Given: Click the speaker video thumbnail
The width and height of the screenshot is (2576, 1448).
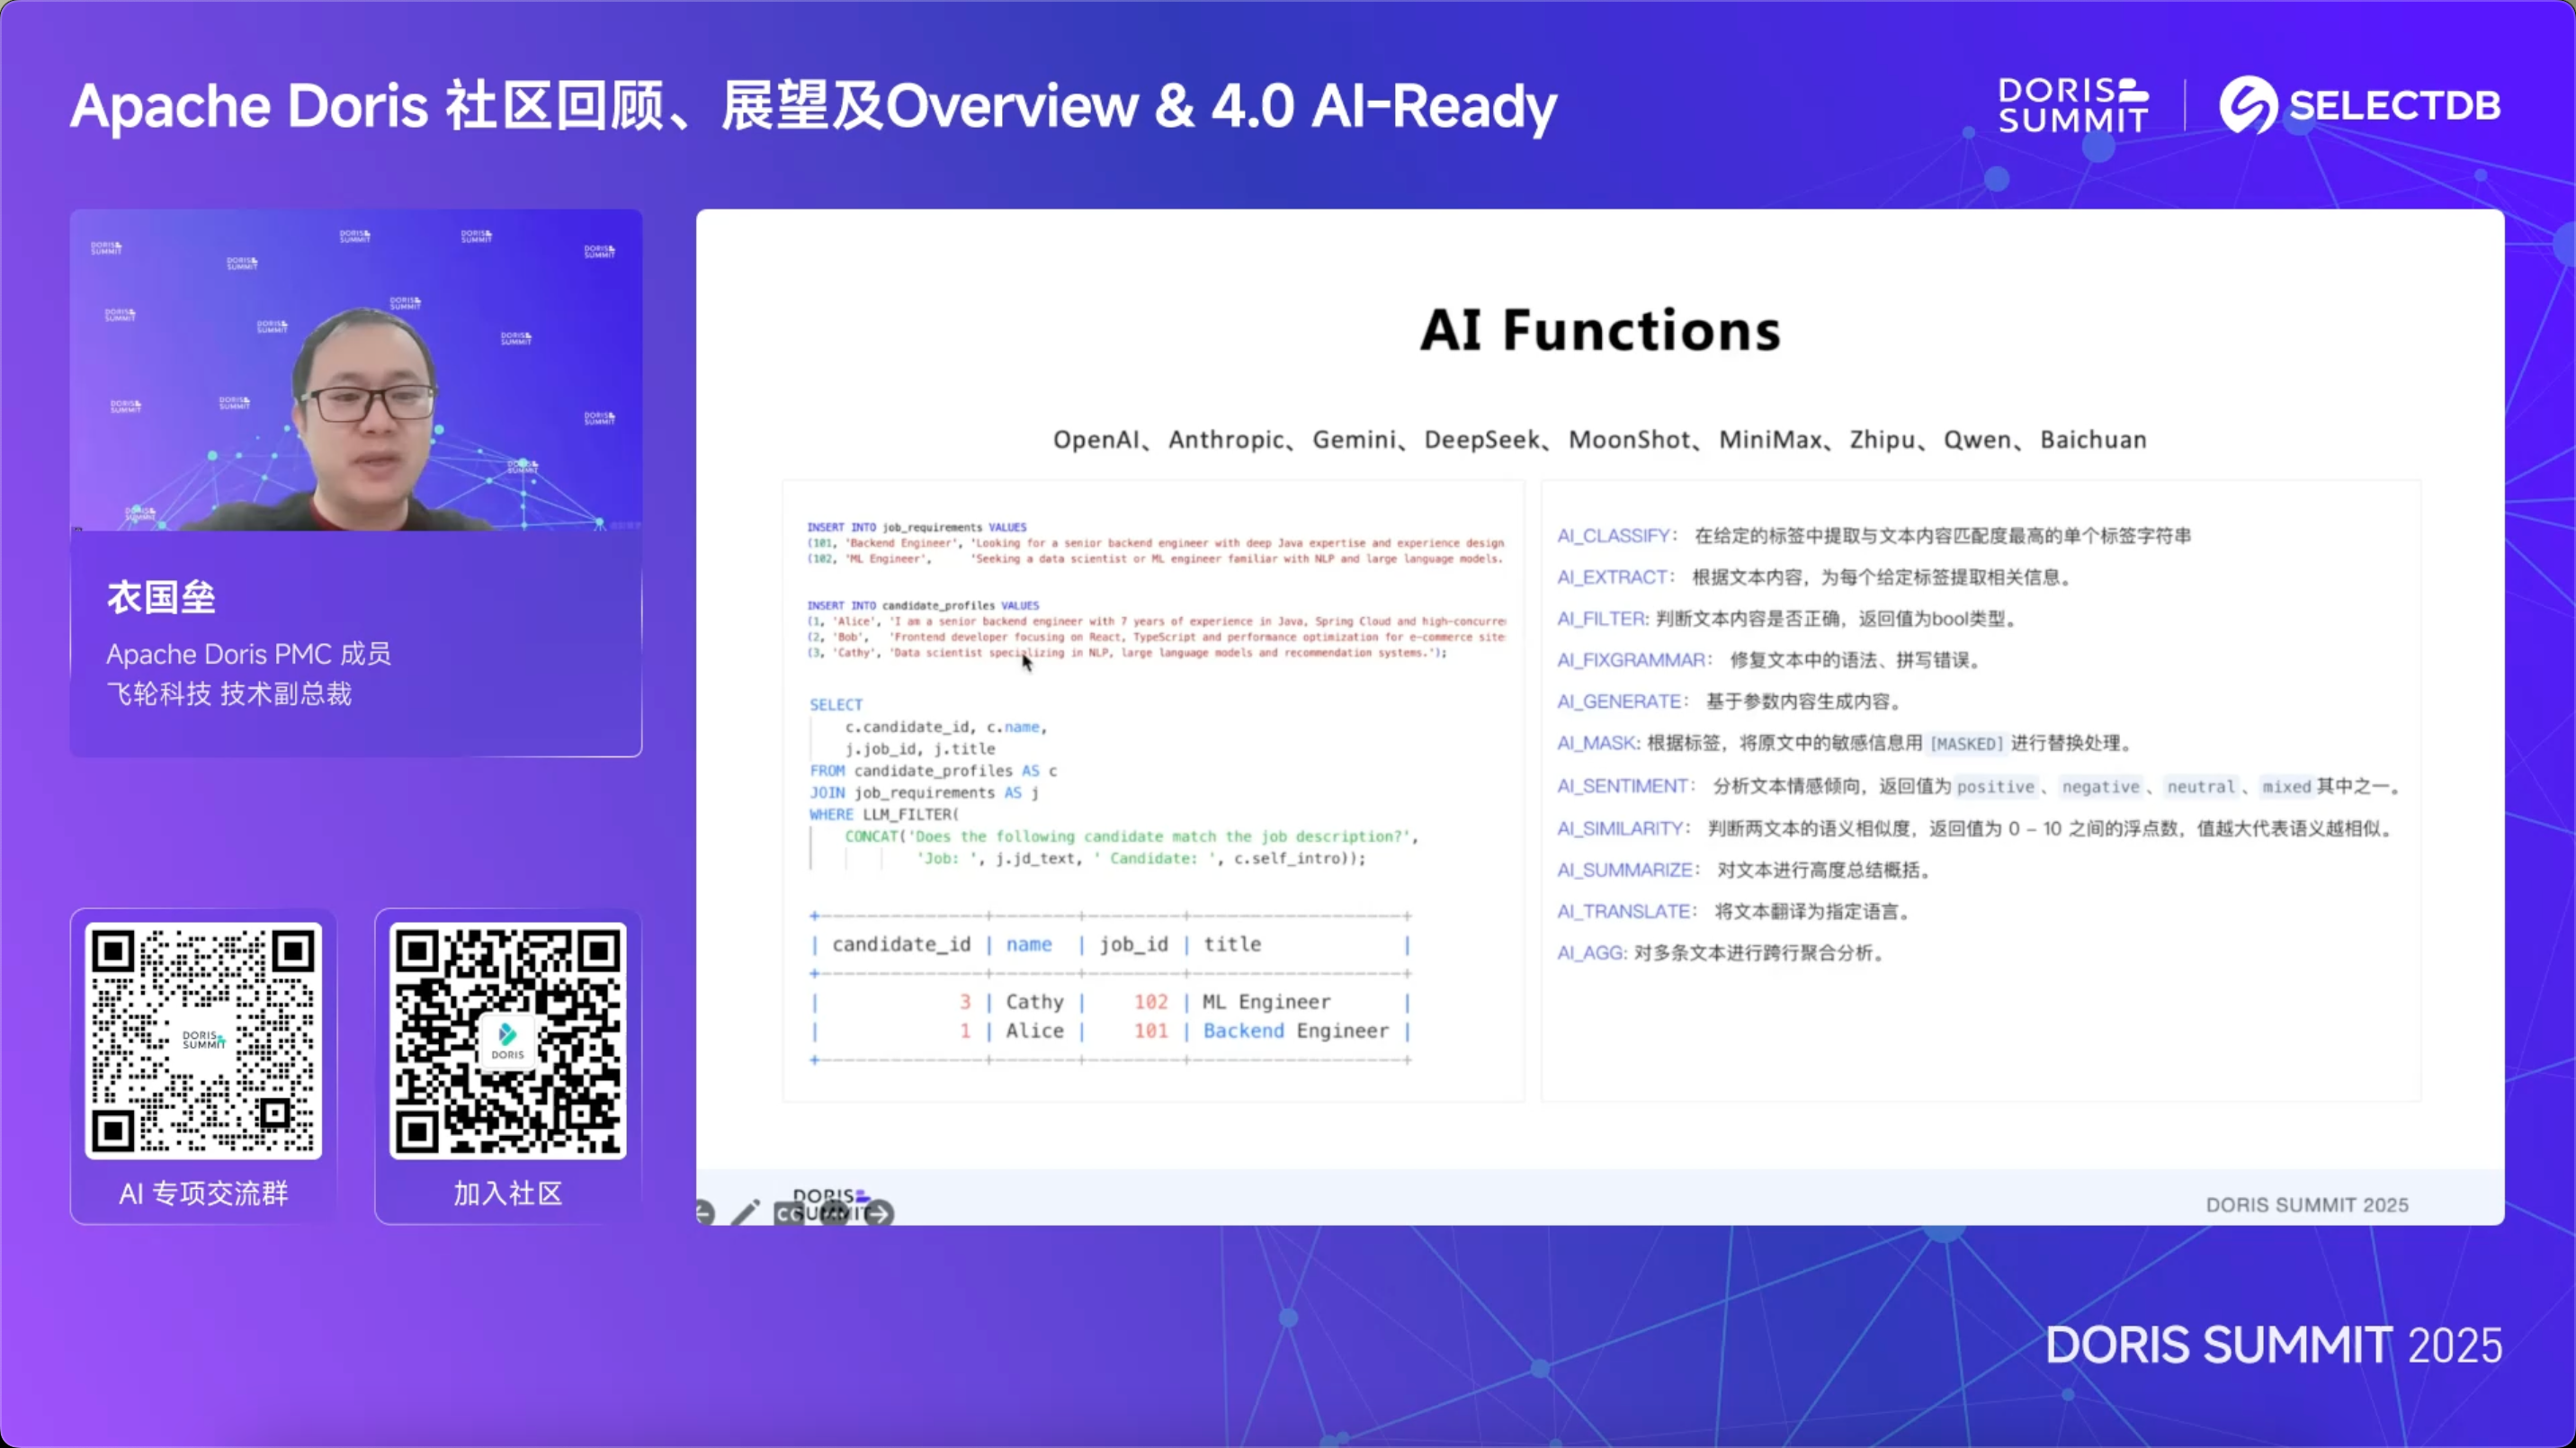Looking at the screenshot, I should (x=356, y=370).
